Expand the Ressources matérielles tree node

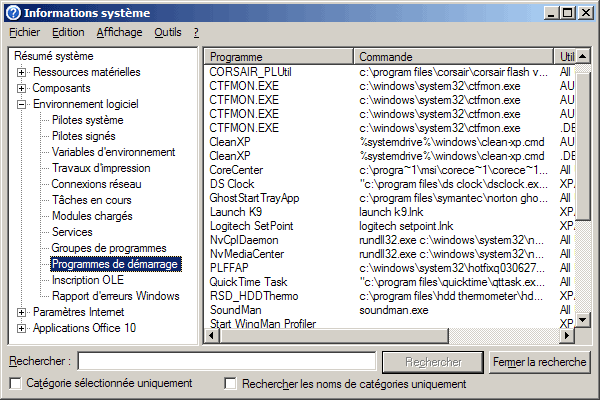(x=22, y=72)
